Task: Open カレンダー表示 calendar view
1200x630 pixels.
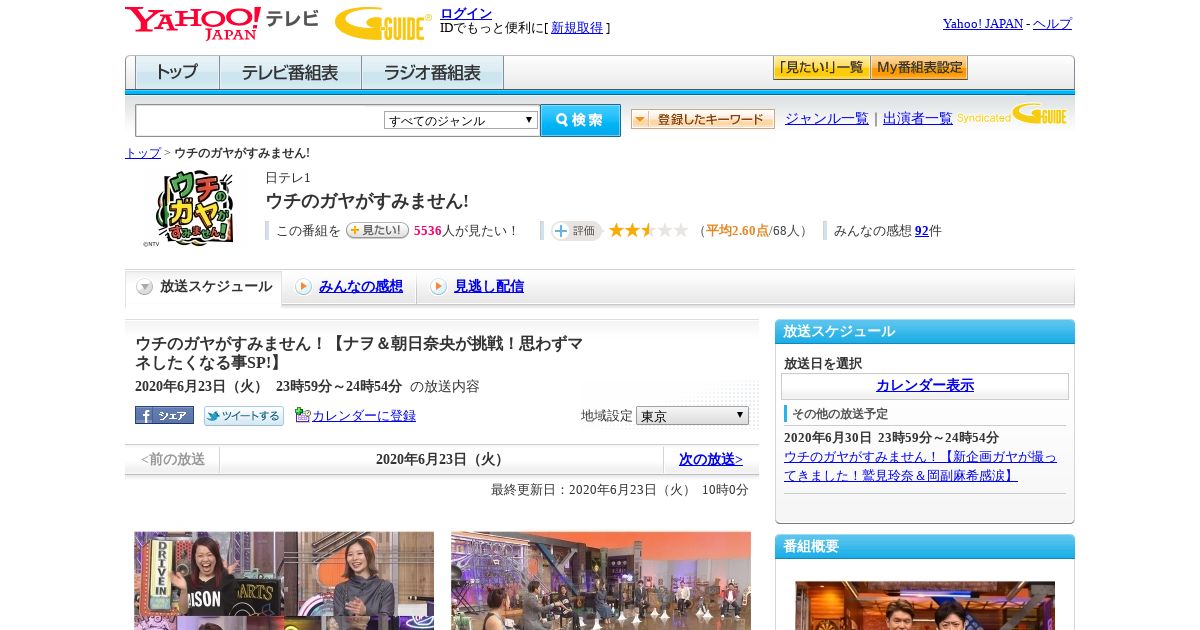Action: click(x=925, y=386)
